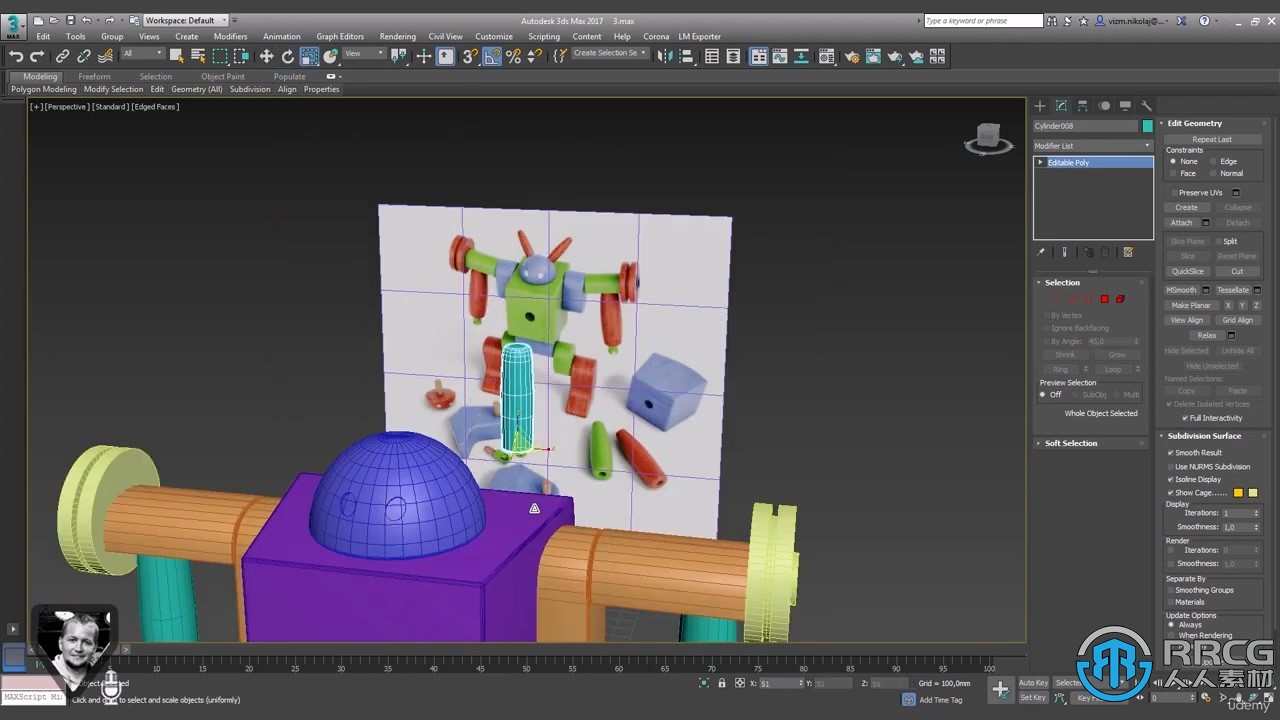Open reference coordinate system View dropdown
Image resolution: width=1280 pixels, height=720 pixels.
tap(364, 54)
